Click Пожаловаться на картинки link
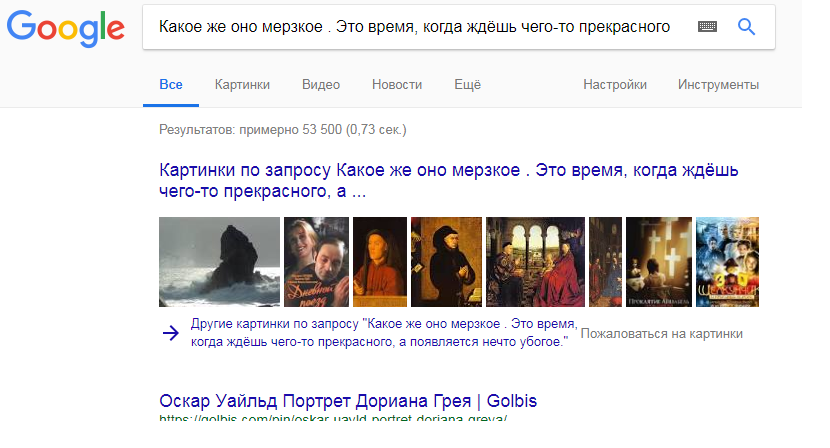 tap(662, 334)
